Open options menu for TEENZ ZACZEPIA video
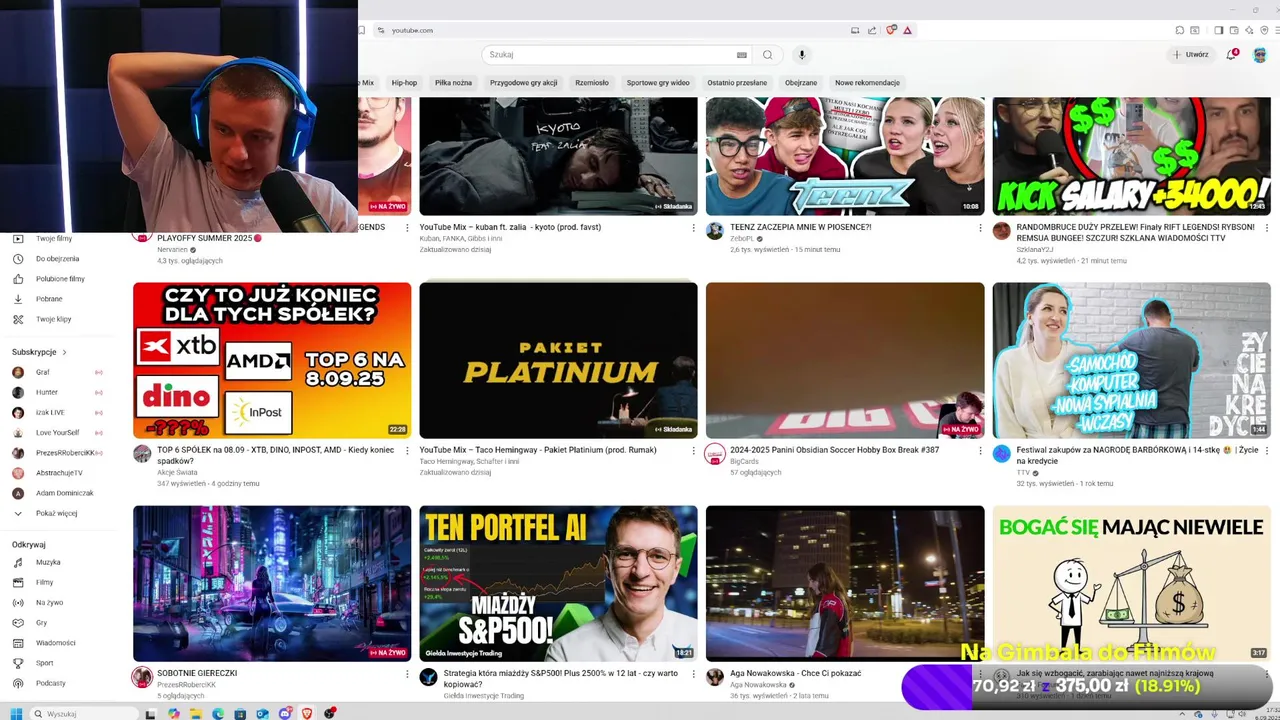Screen dimensions: 1280x720 tap(980, 228)
